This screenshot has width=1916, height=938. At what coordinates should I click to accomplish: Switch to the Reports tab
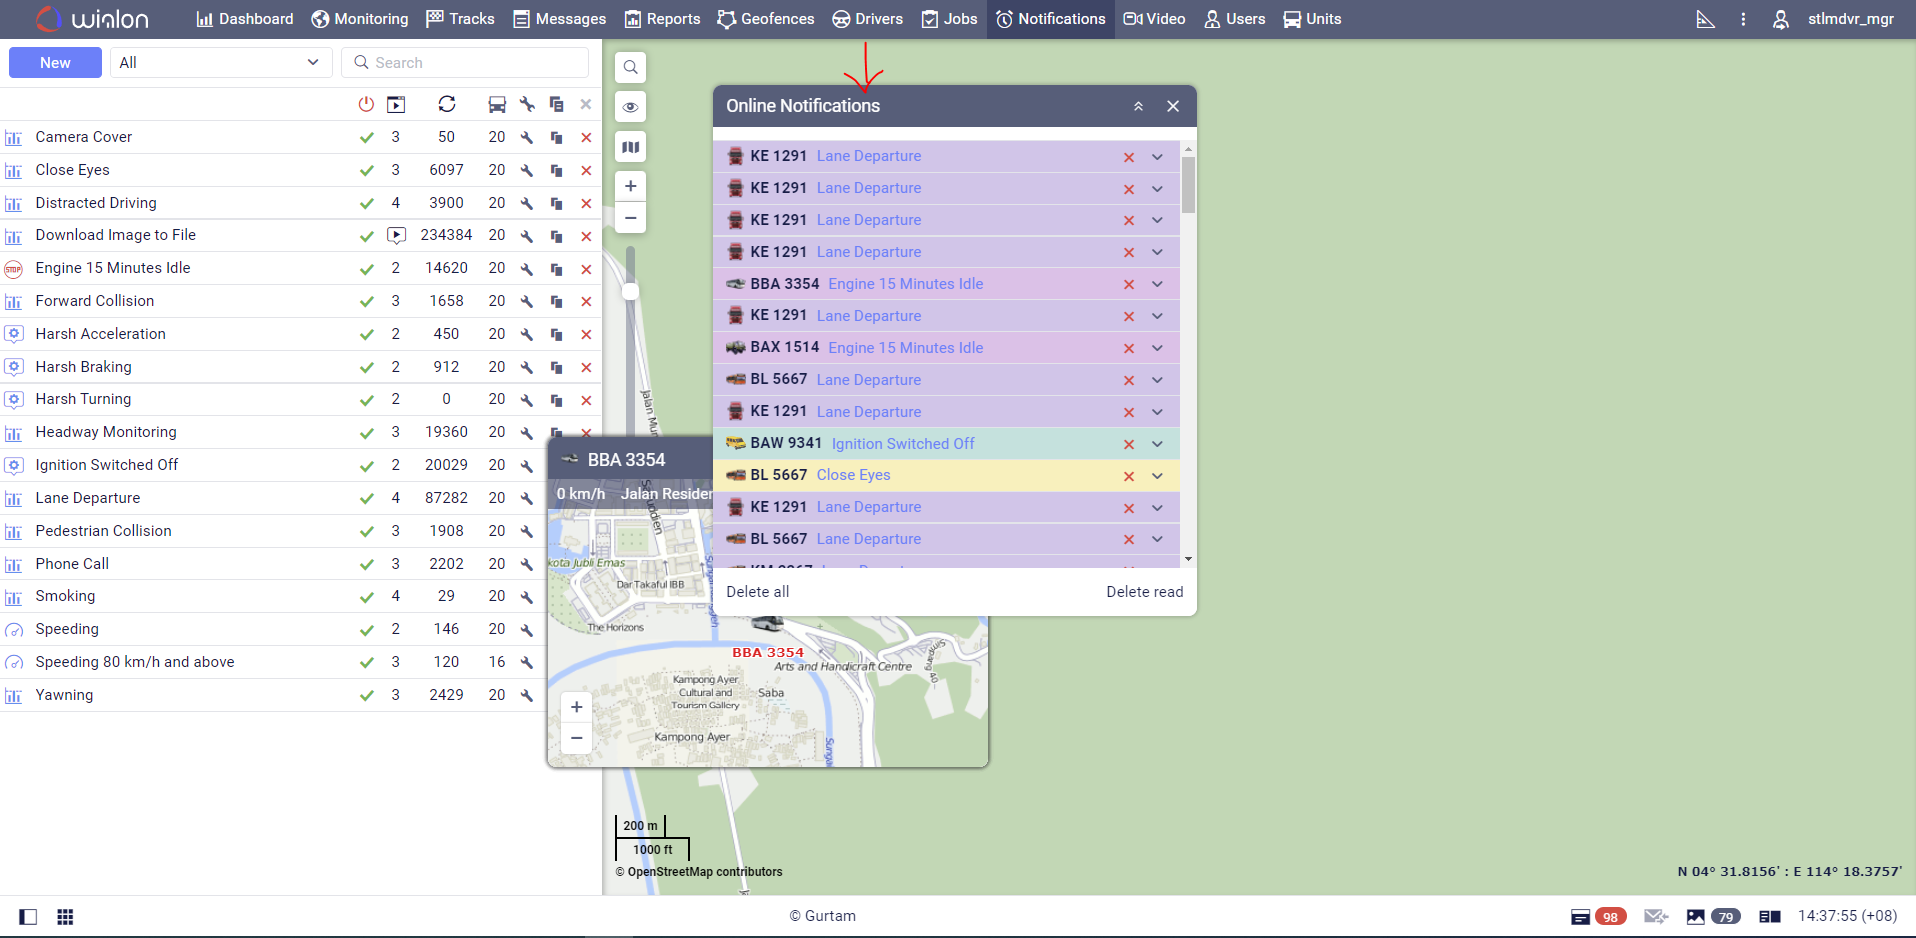pos(662,19)
